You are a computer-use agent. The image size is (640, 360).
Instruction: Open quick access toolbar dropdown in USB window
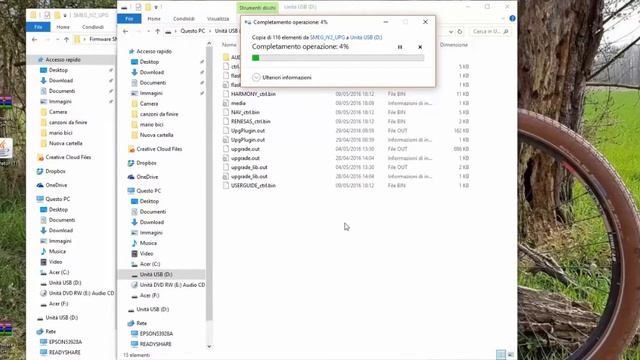[156, 7]
